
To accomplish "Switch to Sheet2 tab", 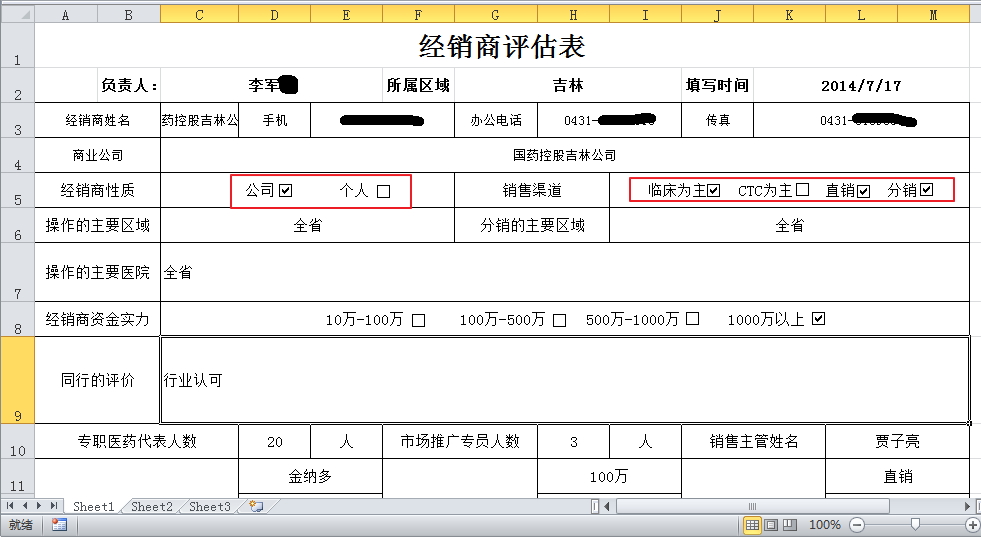I will 151,506.
